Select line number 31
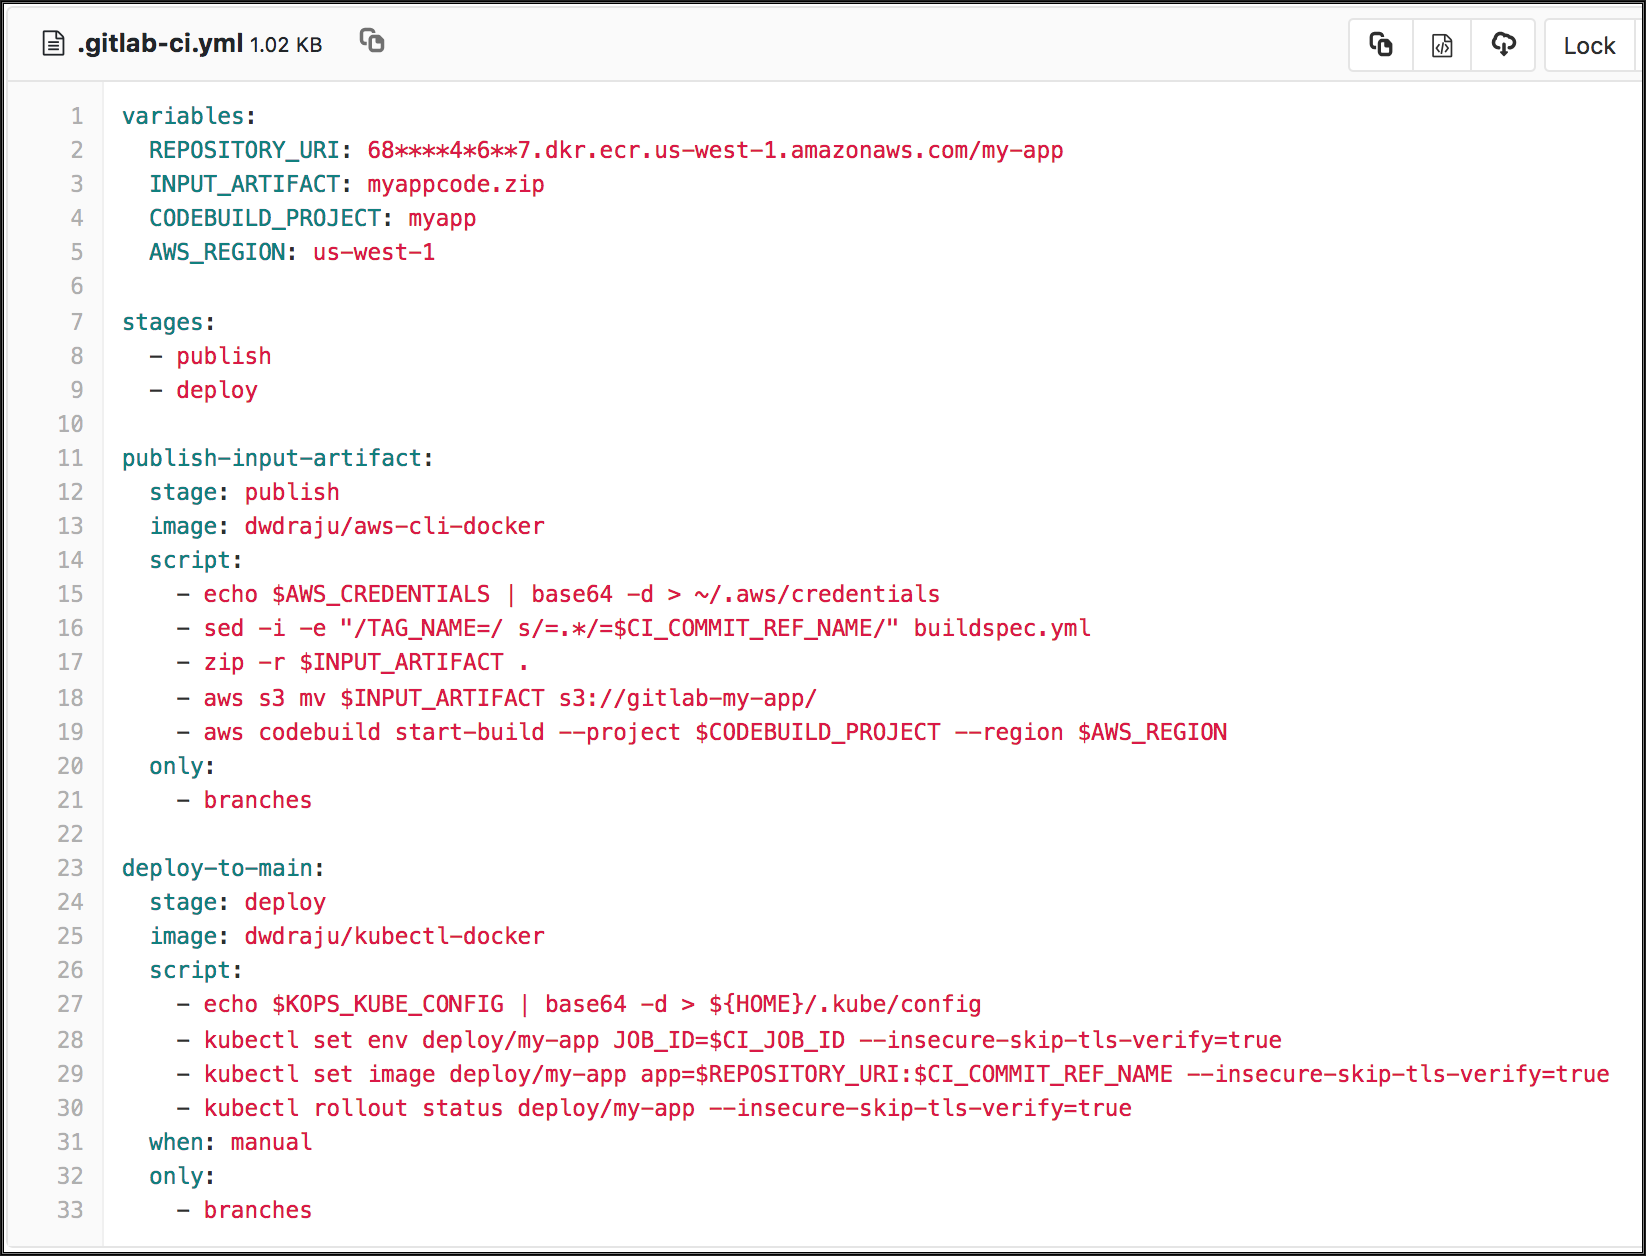Viewport: 1646px width, 1256px height. [71, 1142]
